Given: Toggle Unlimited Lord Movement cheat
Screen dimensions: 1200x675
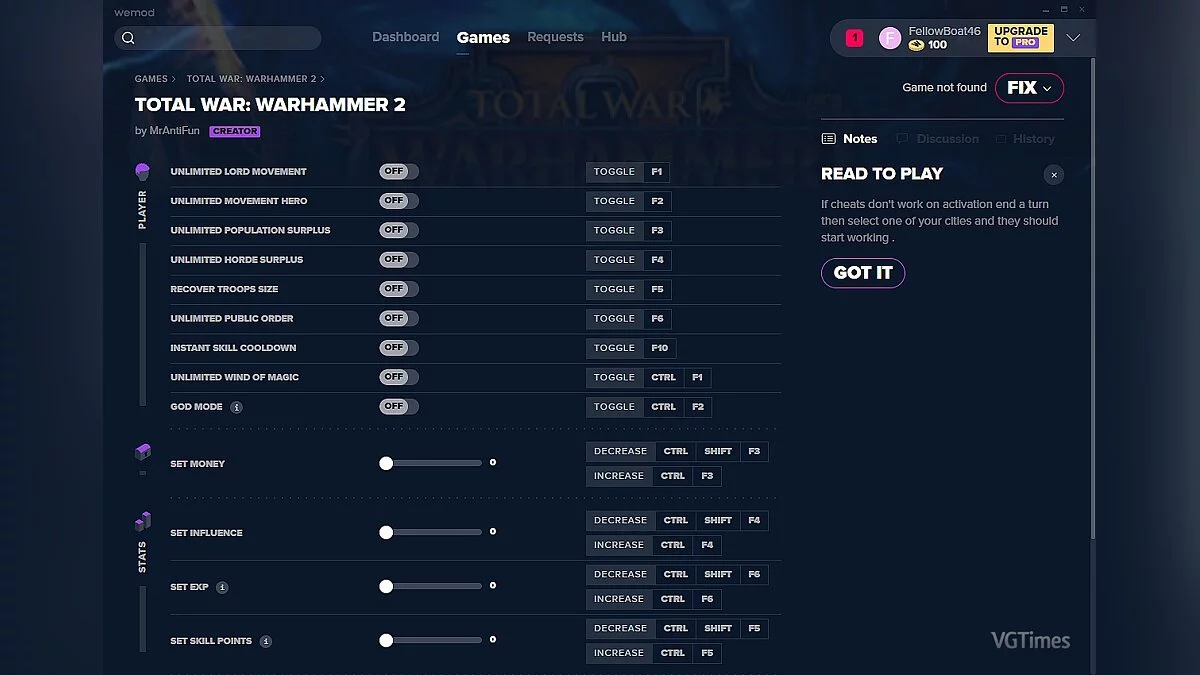Looking at the screenshot, I should pyautogui.click(x=399, y=171).
